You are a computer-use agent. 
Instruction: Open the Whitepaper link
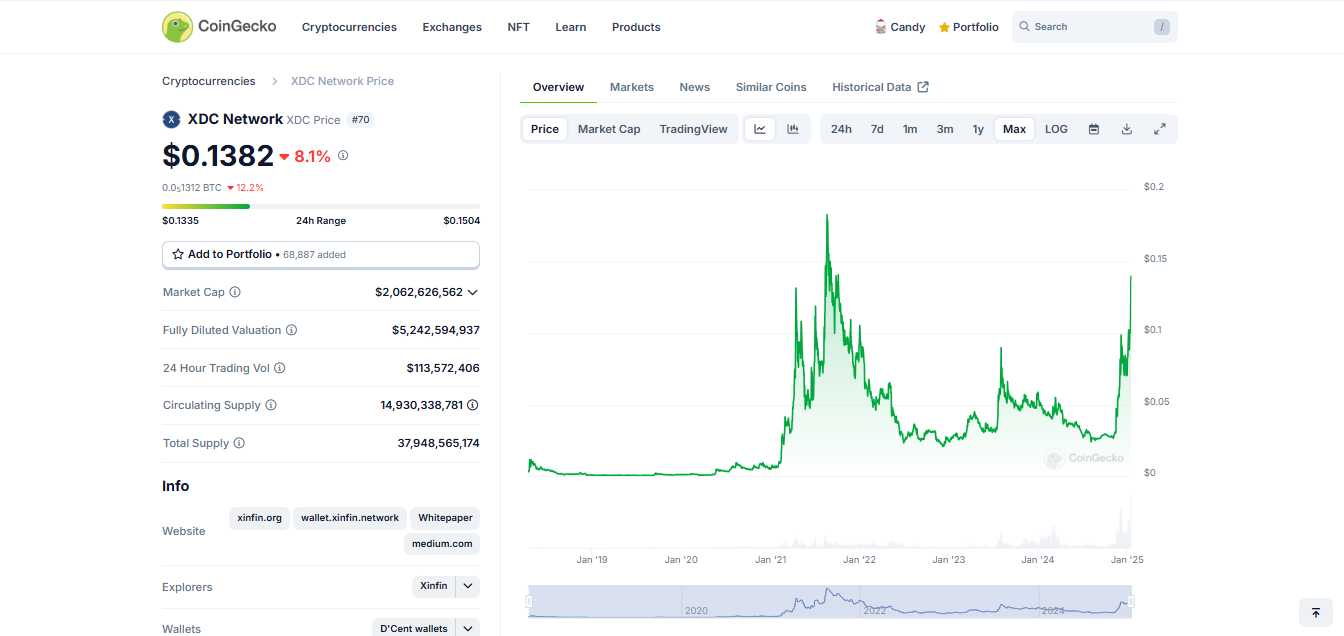click(x=445, y=518)
